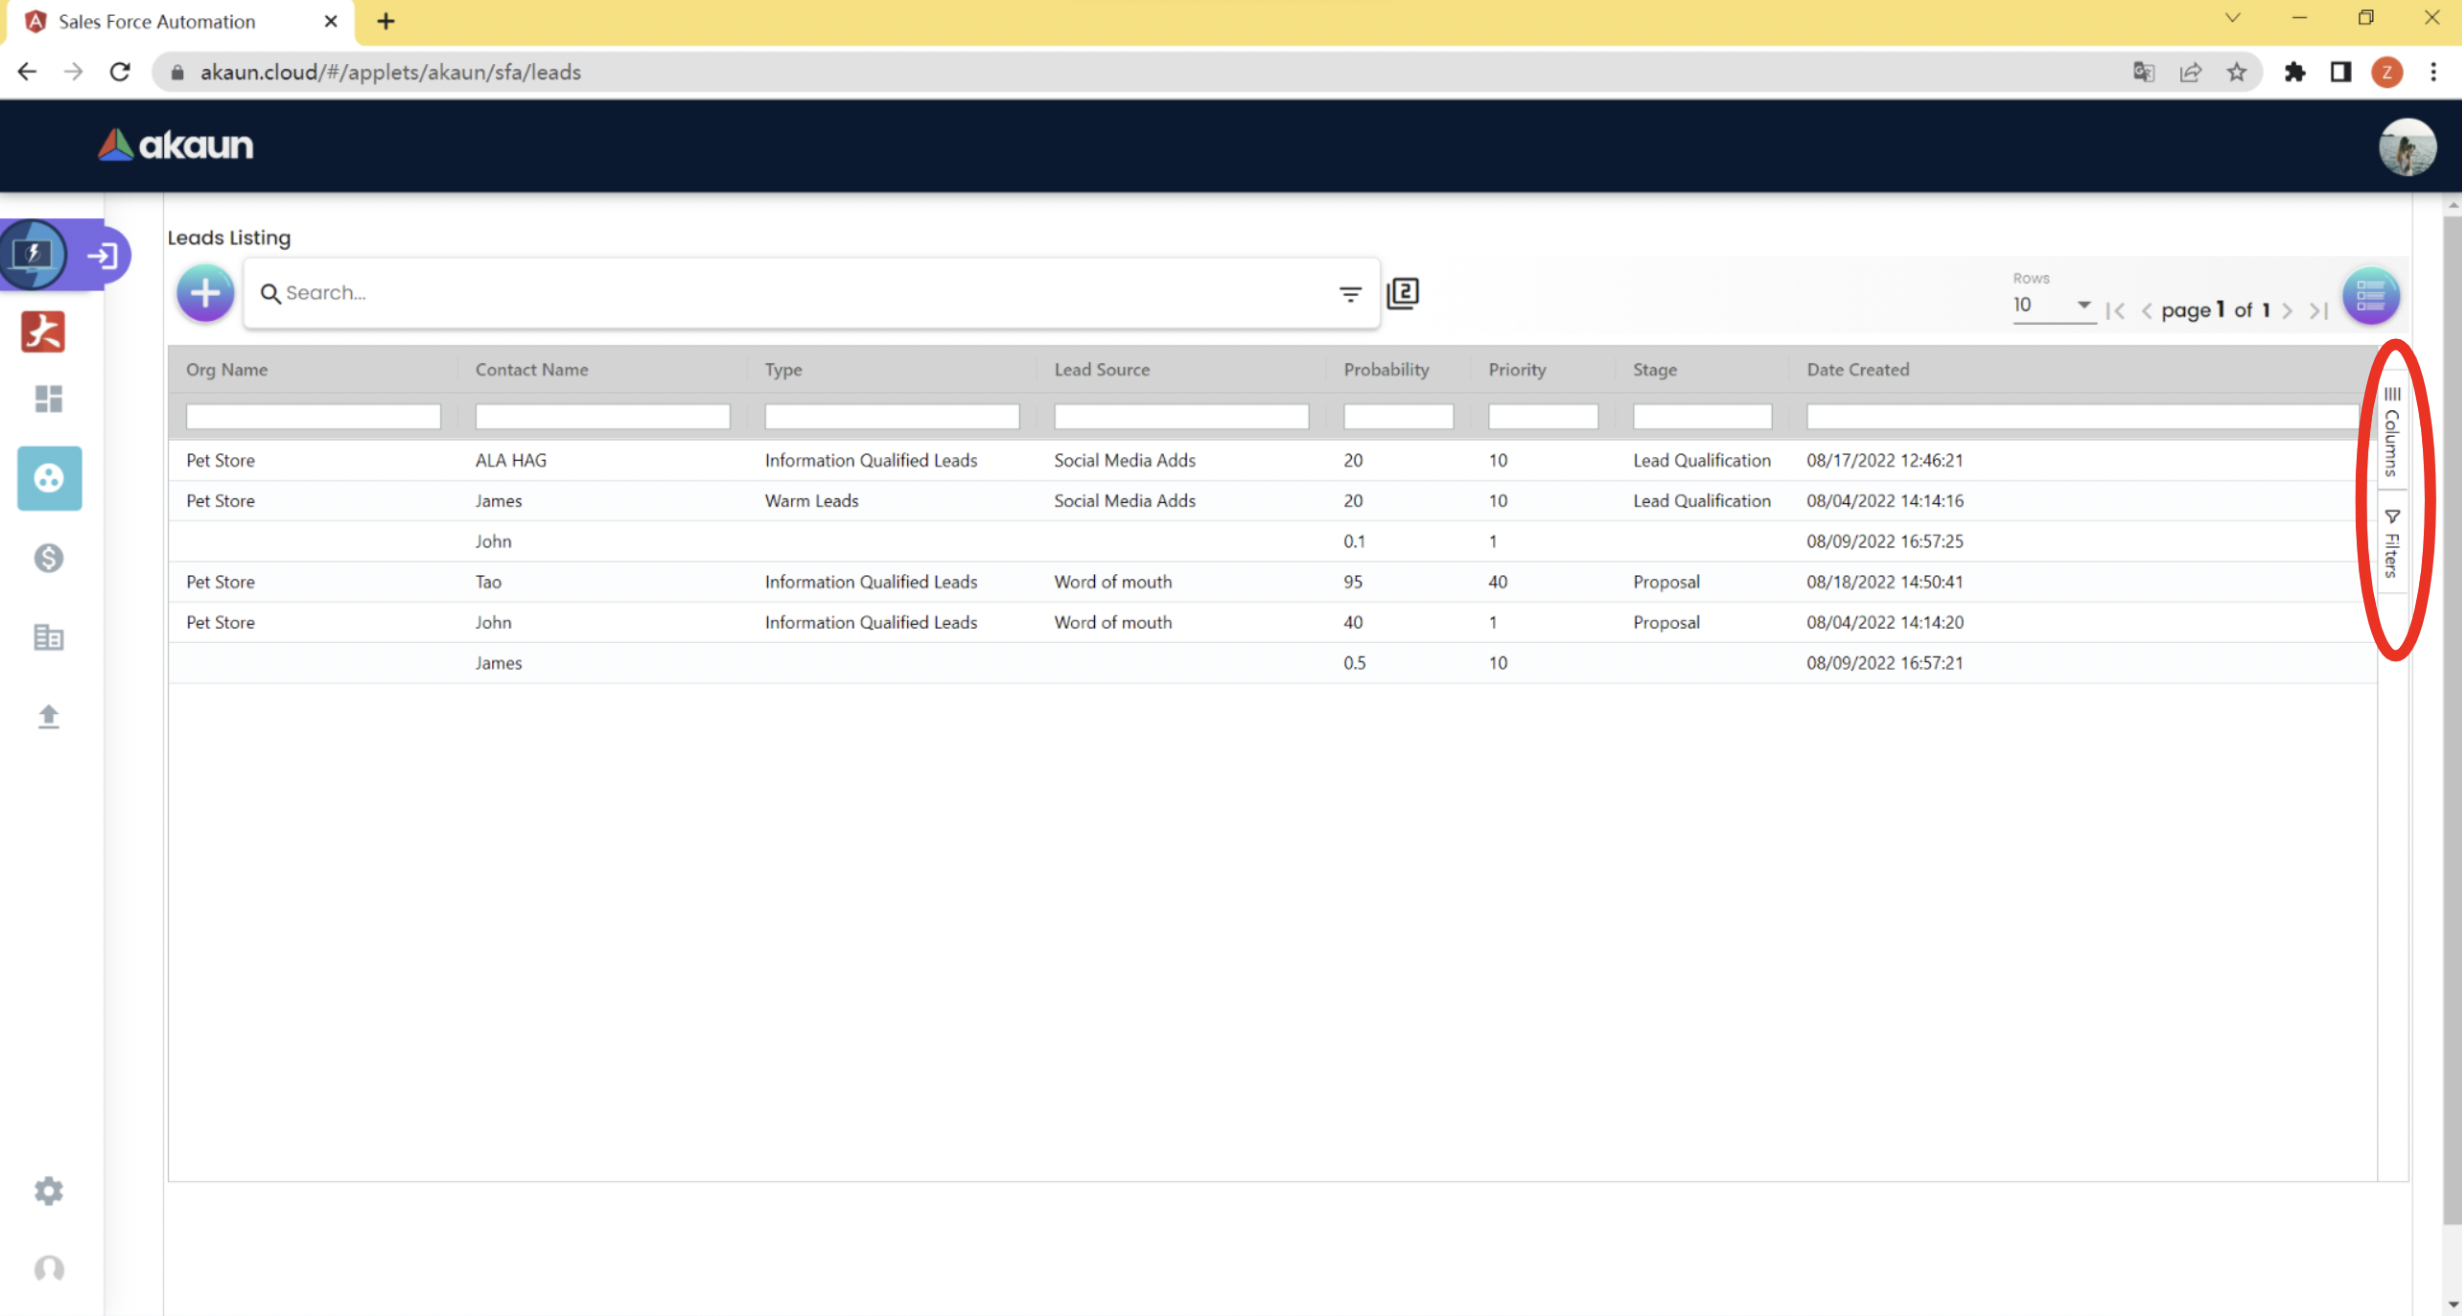Viewport: 2462px width, 1316px height.
Task: Sort by Probability column header
Action: point(1386,370)
